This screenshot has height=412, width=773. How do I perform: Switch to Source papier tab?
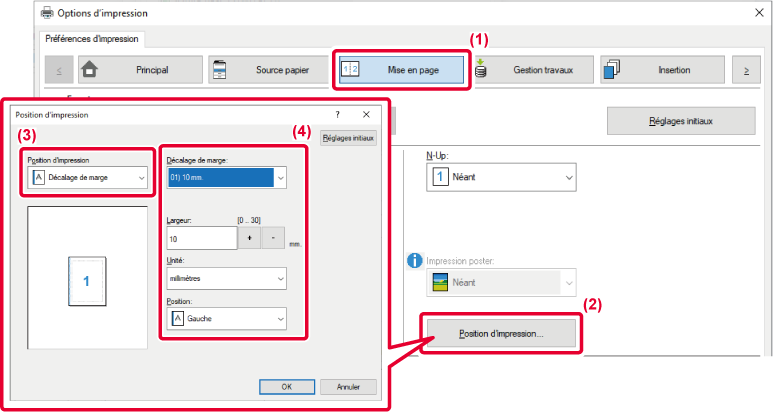(x=267, y=70)
